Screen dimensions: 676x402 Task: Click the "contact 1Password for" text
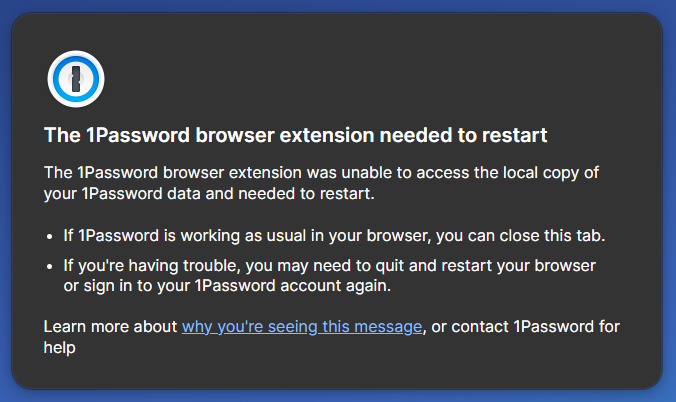(x=542, y=327)
